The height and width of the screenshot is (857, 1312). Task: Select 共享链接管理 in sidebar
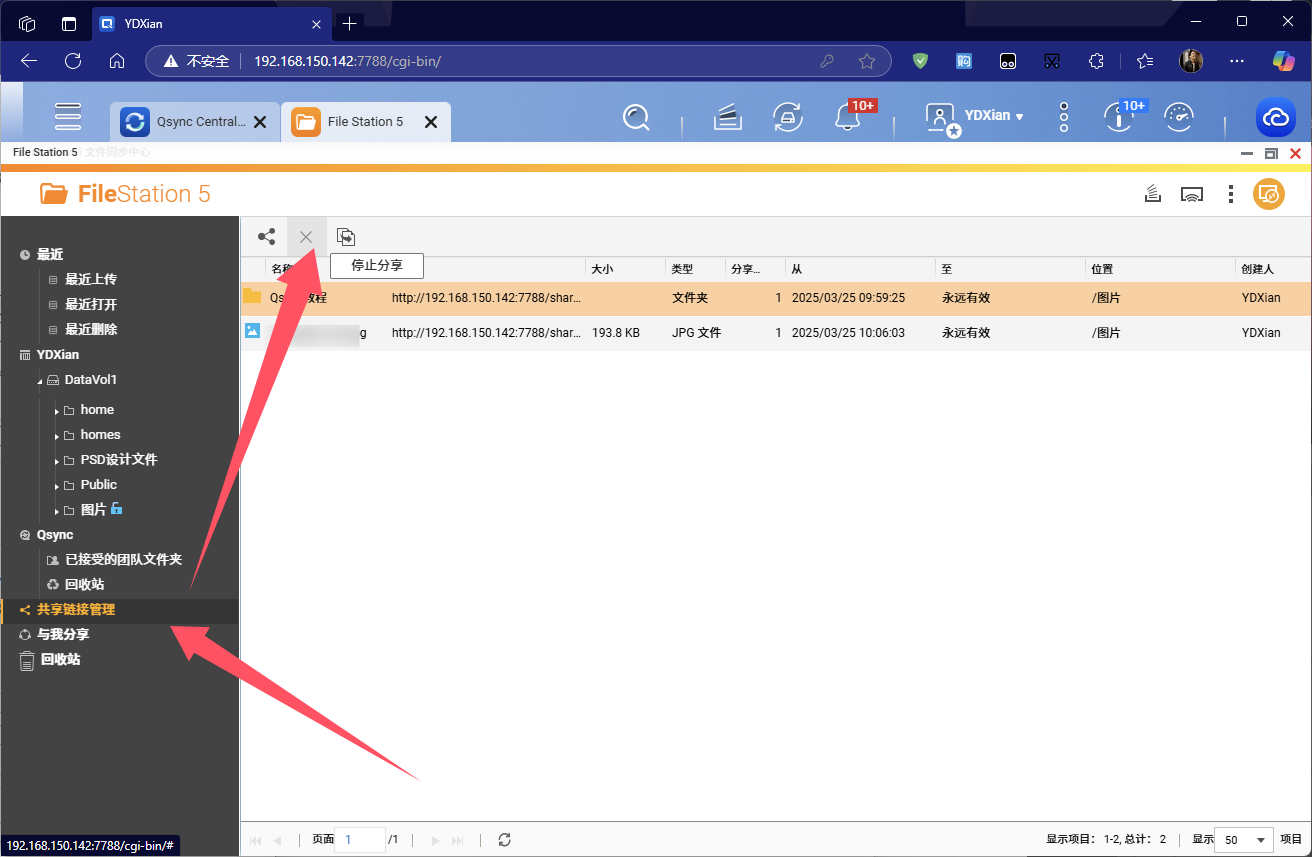pos(76,610)
